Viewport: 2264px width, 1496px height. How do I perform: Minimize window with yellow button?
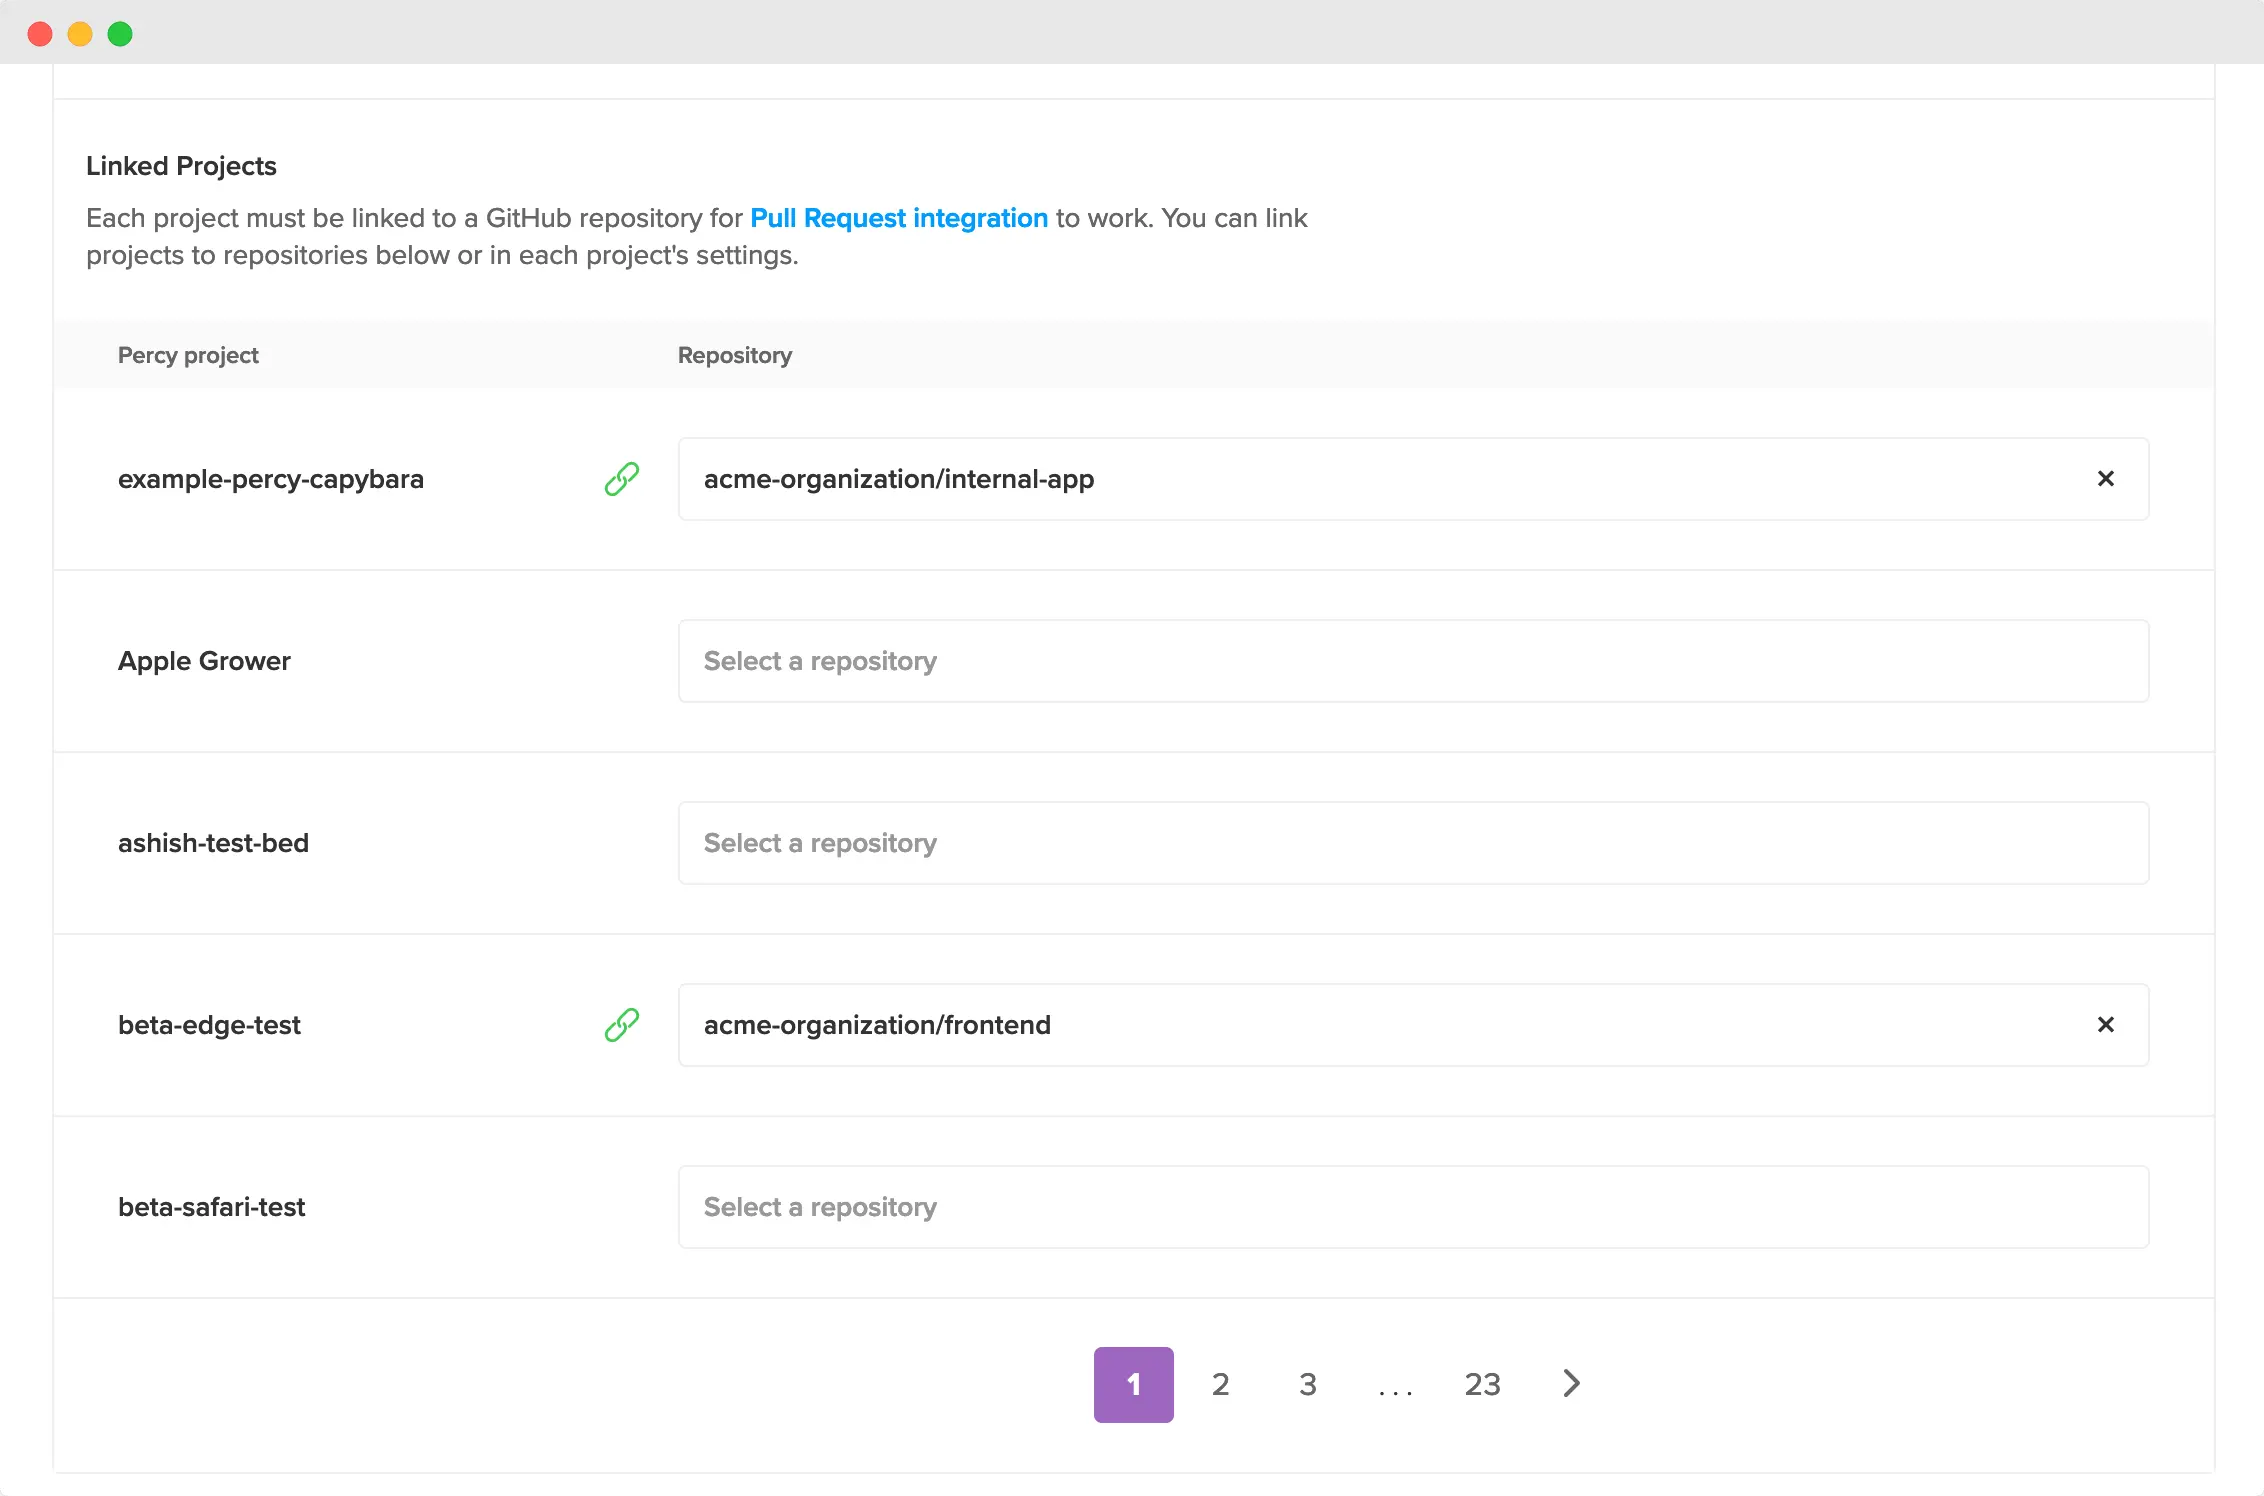(x=80, y=34)
